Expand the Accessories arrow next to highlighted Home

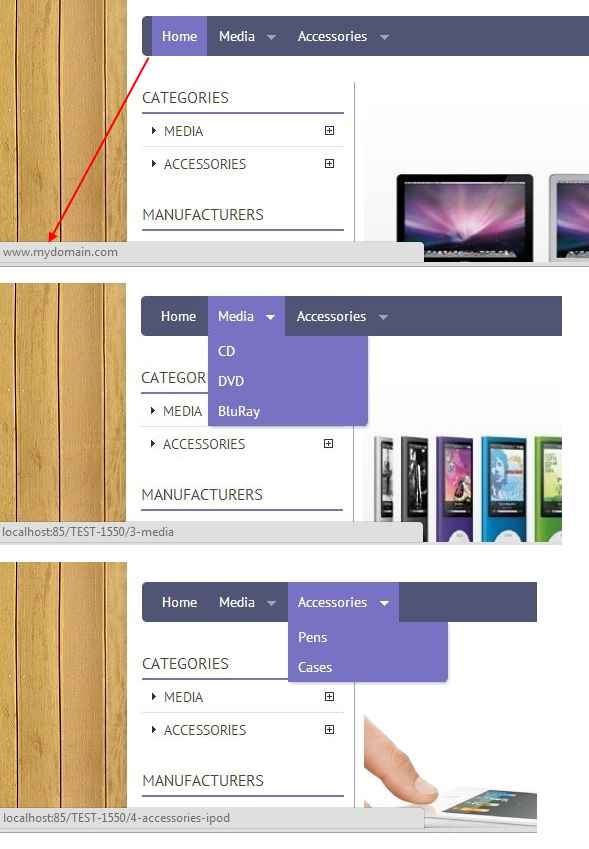point(384,37)
